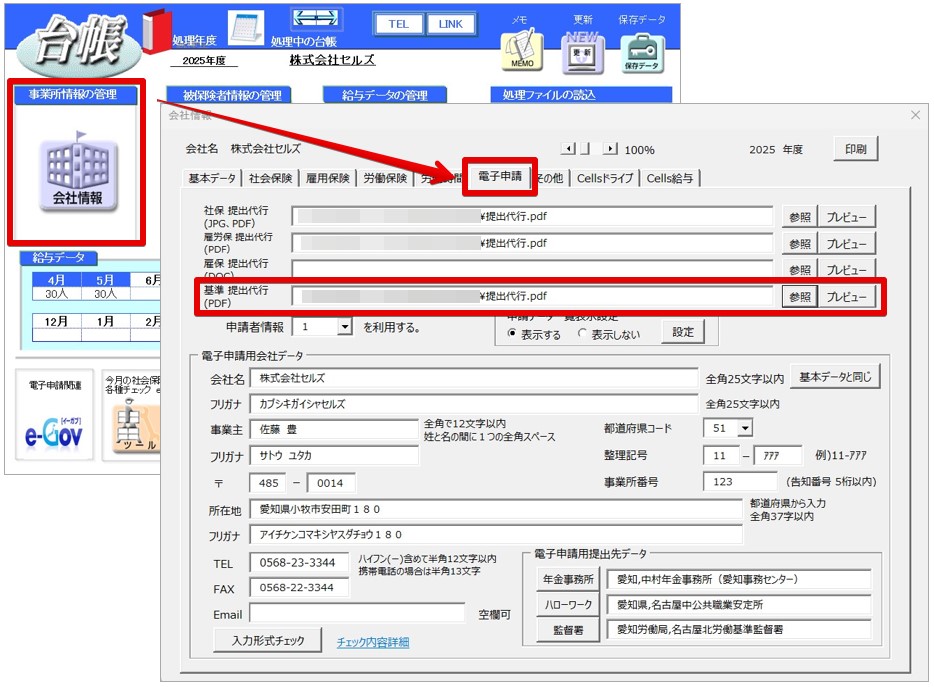Click the ハローワーク button
The width and height of the screenshot is (934, 687).
click(x=568, y=605)
